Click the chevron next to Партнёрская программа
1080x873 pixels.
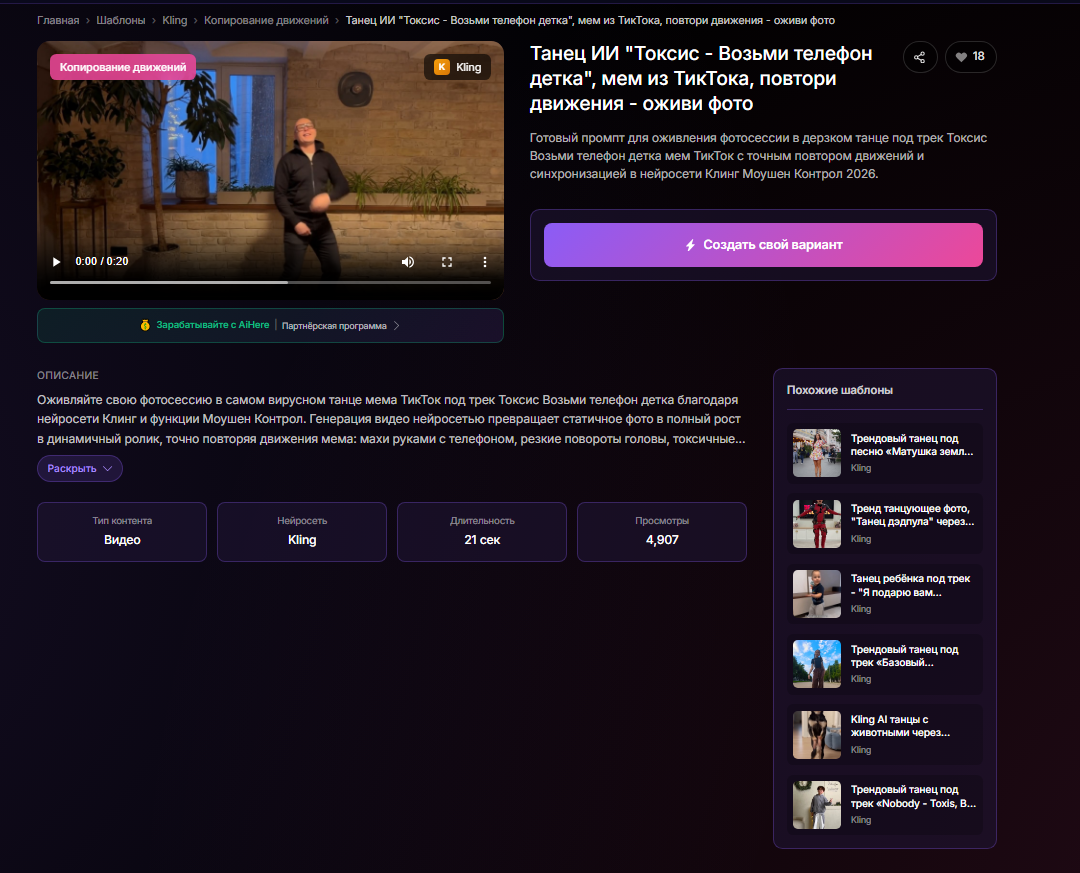397,326
